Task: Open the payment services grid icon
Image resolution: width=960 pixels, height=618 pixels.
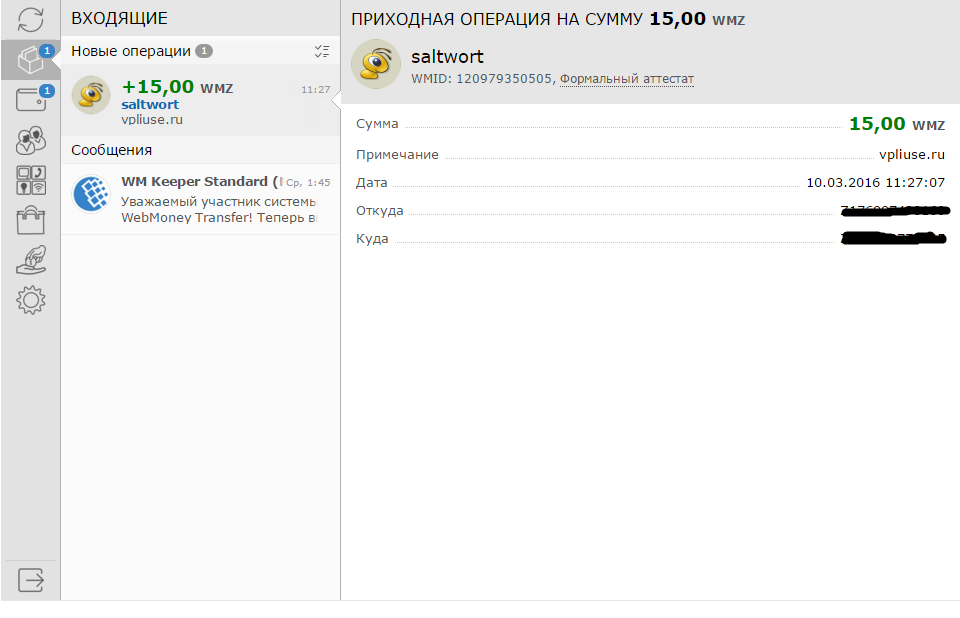Action: click(x=31, y=180)
